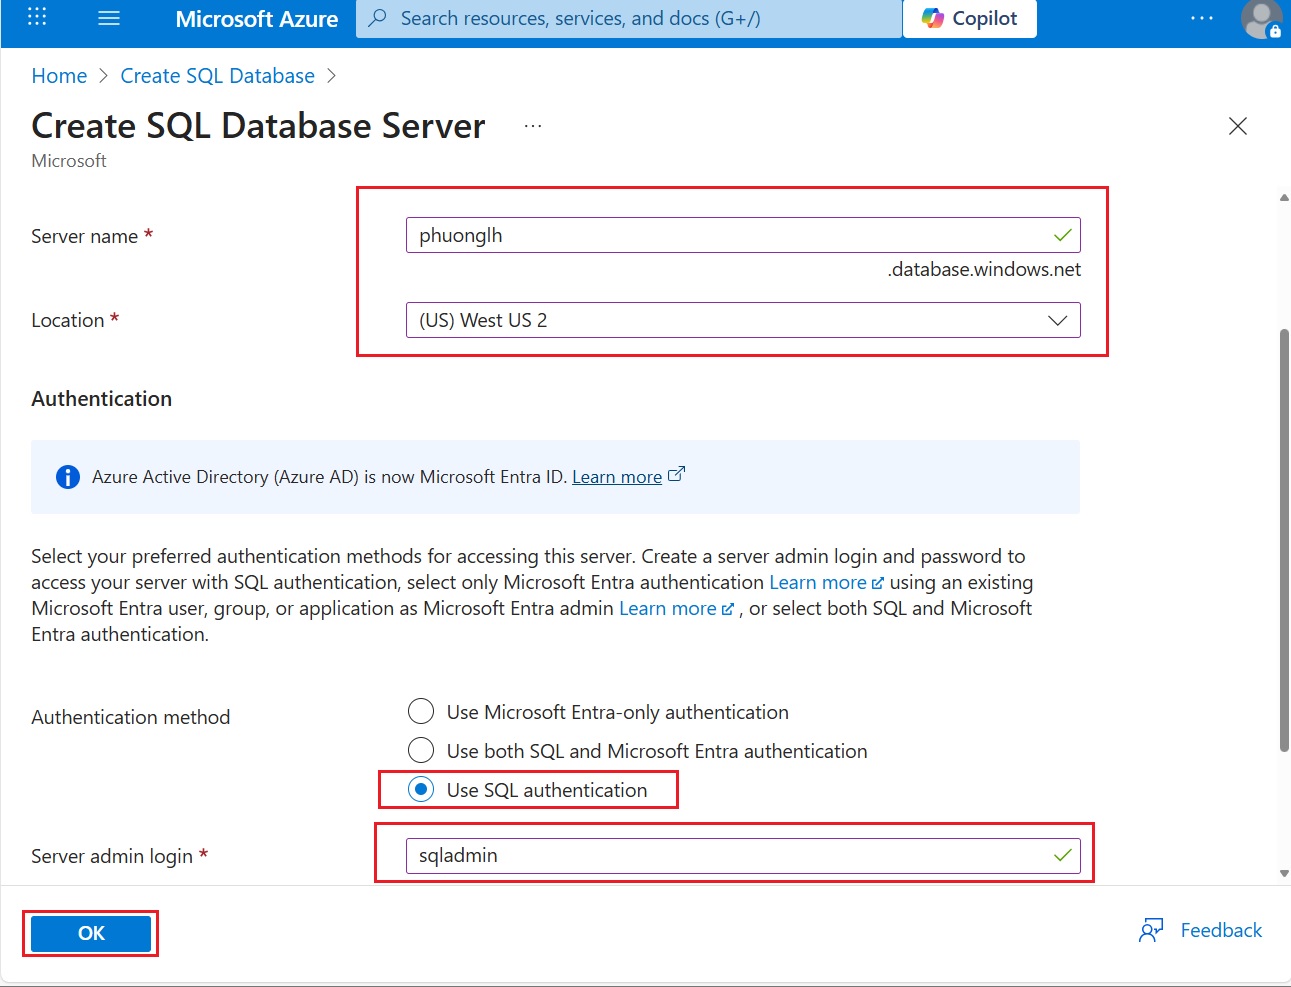The height and width of the screenshot is (987, 1291).
Task: Click the vertical scrollbar thumb
Action: [x=1284, y=540]
